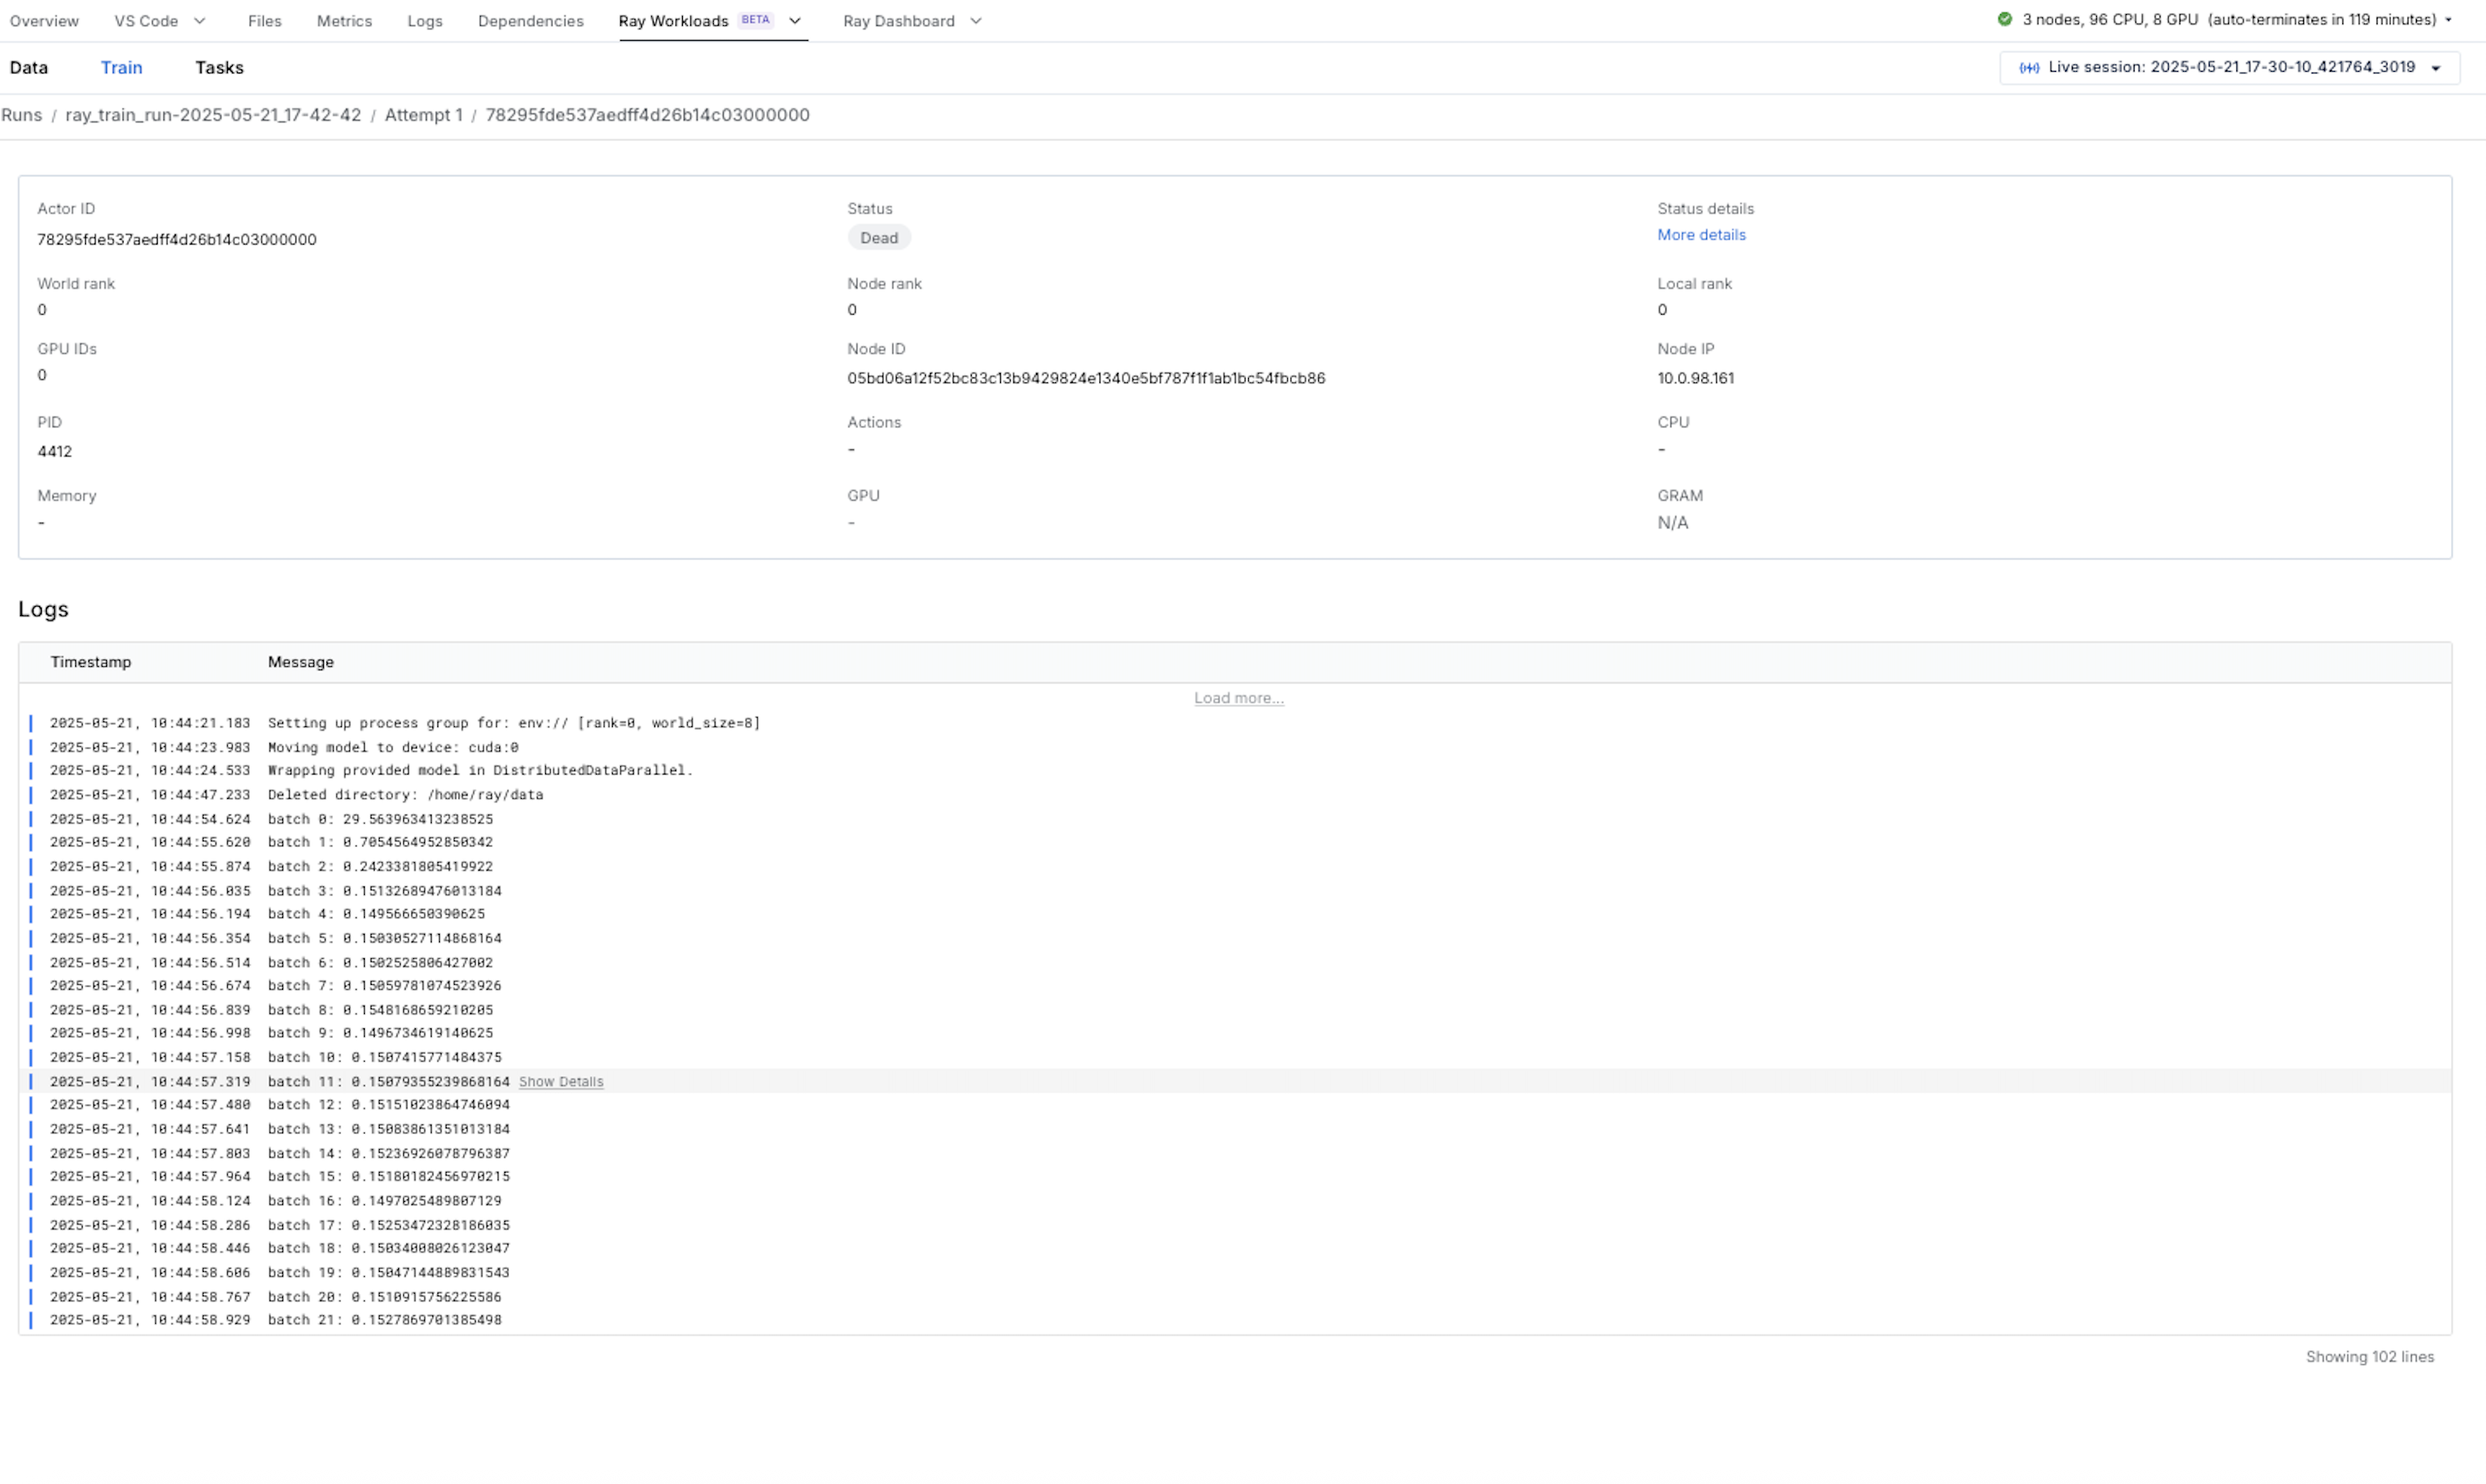Expand the Ray Workloads dropdown chevron

(x=795, y=21)
